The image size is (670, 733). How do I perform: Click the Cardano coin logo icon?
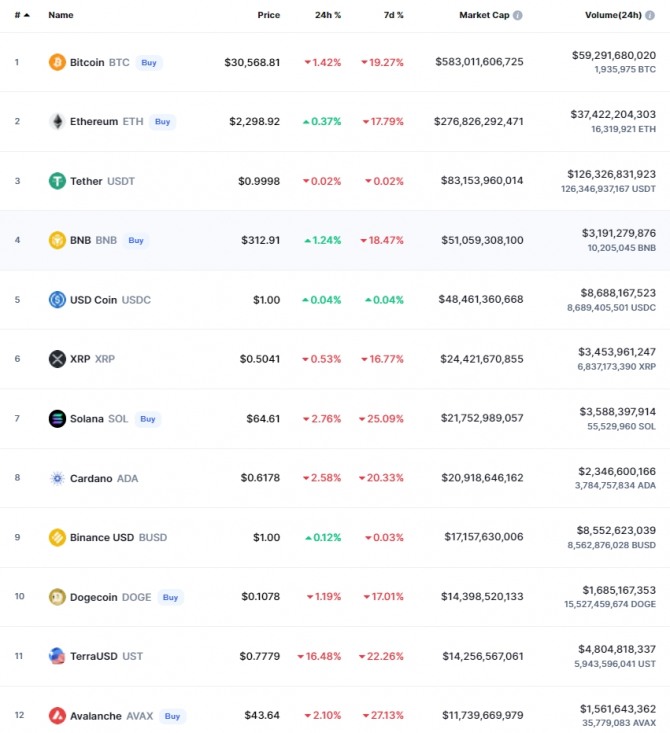point(57,478)
